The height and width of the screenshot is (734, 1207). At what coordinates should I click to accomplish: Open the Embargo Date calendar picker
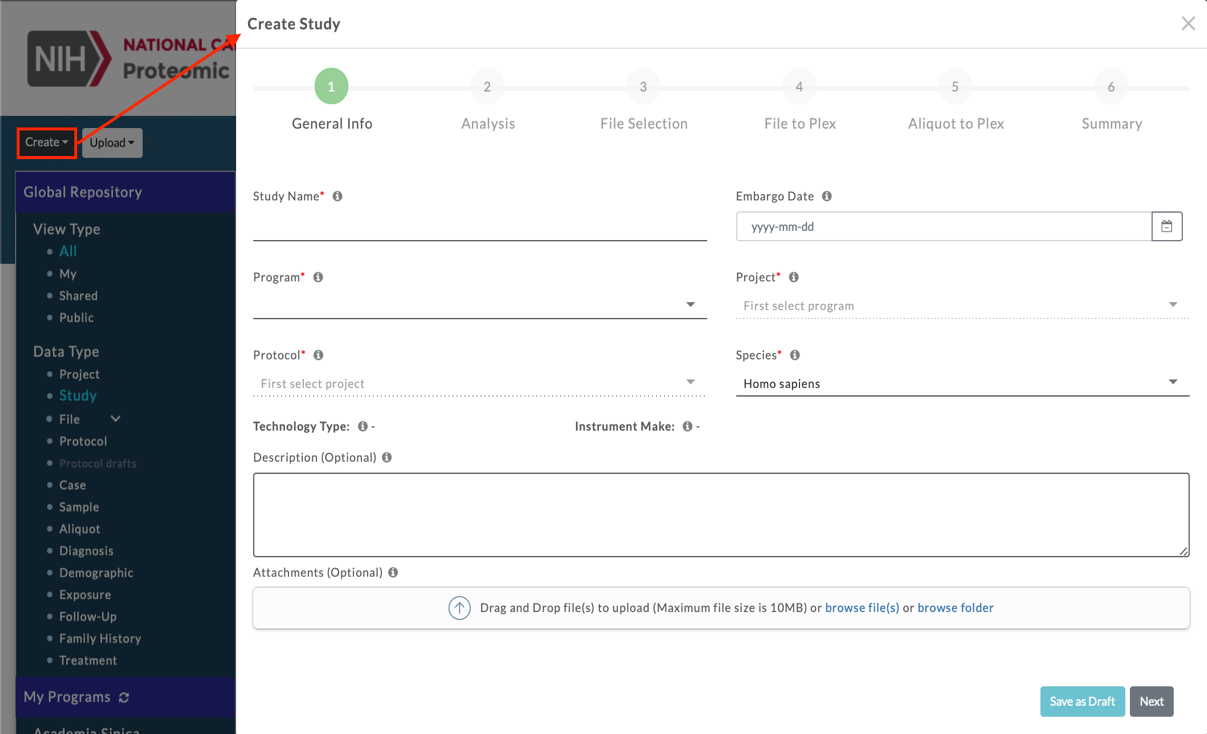1166,227
